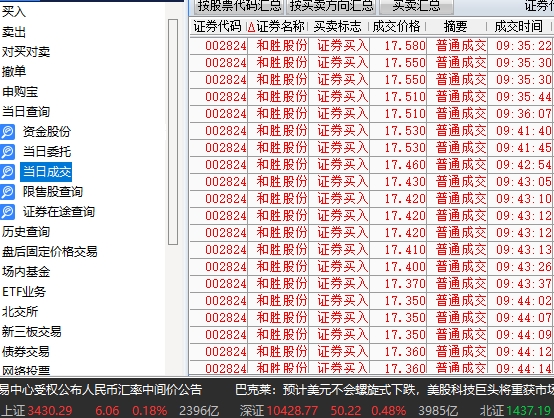Click the magnifier icon beside 当日成交
554x418 pixels.
(x=8, y=172)
